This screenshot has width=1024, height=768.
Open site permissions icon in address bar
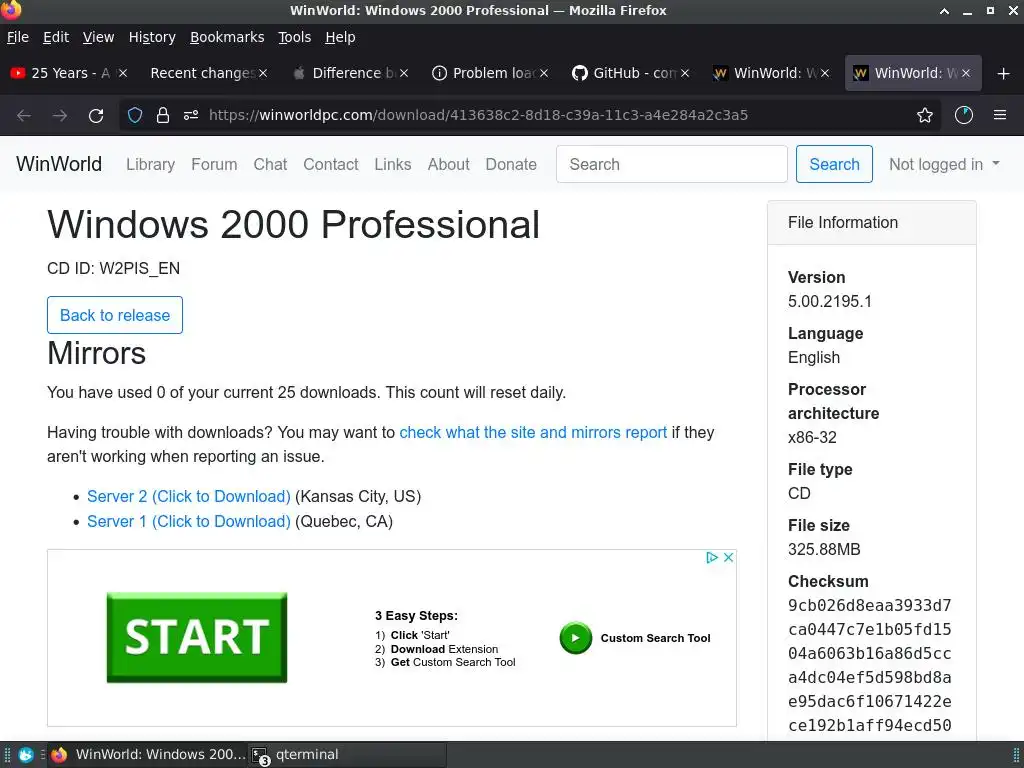point(191,116)
